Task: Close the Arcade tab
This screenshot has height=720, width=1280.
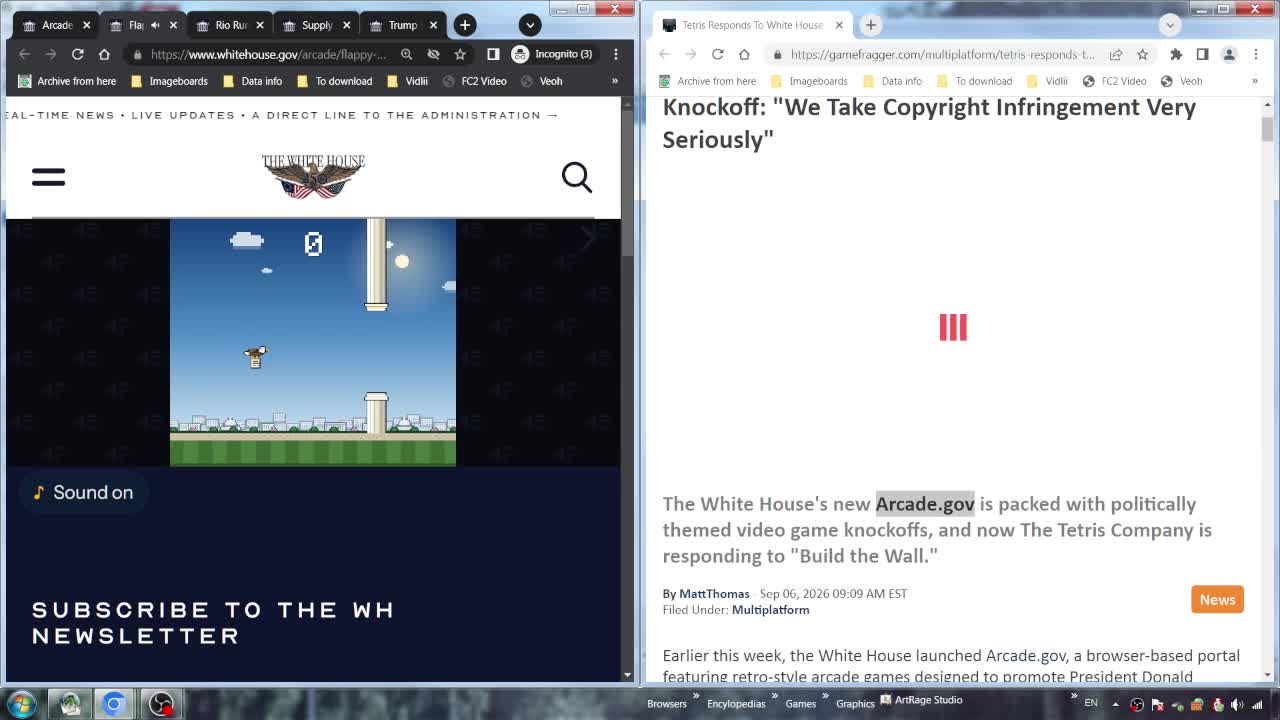Action: [x=86, y=25]
